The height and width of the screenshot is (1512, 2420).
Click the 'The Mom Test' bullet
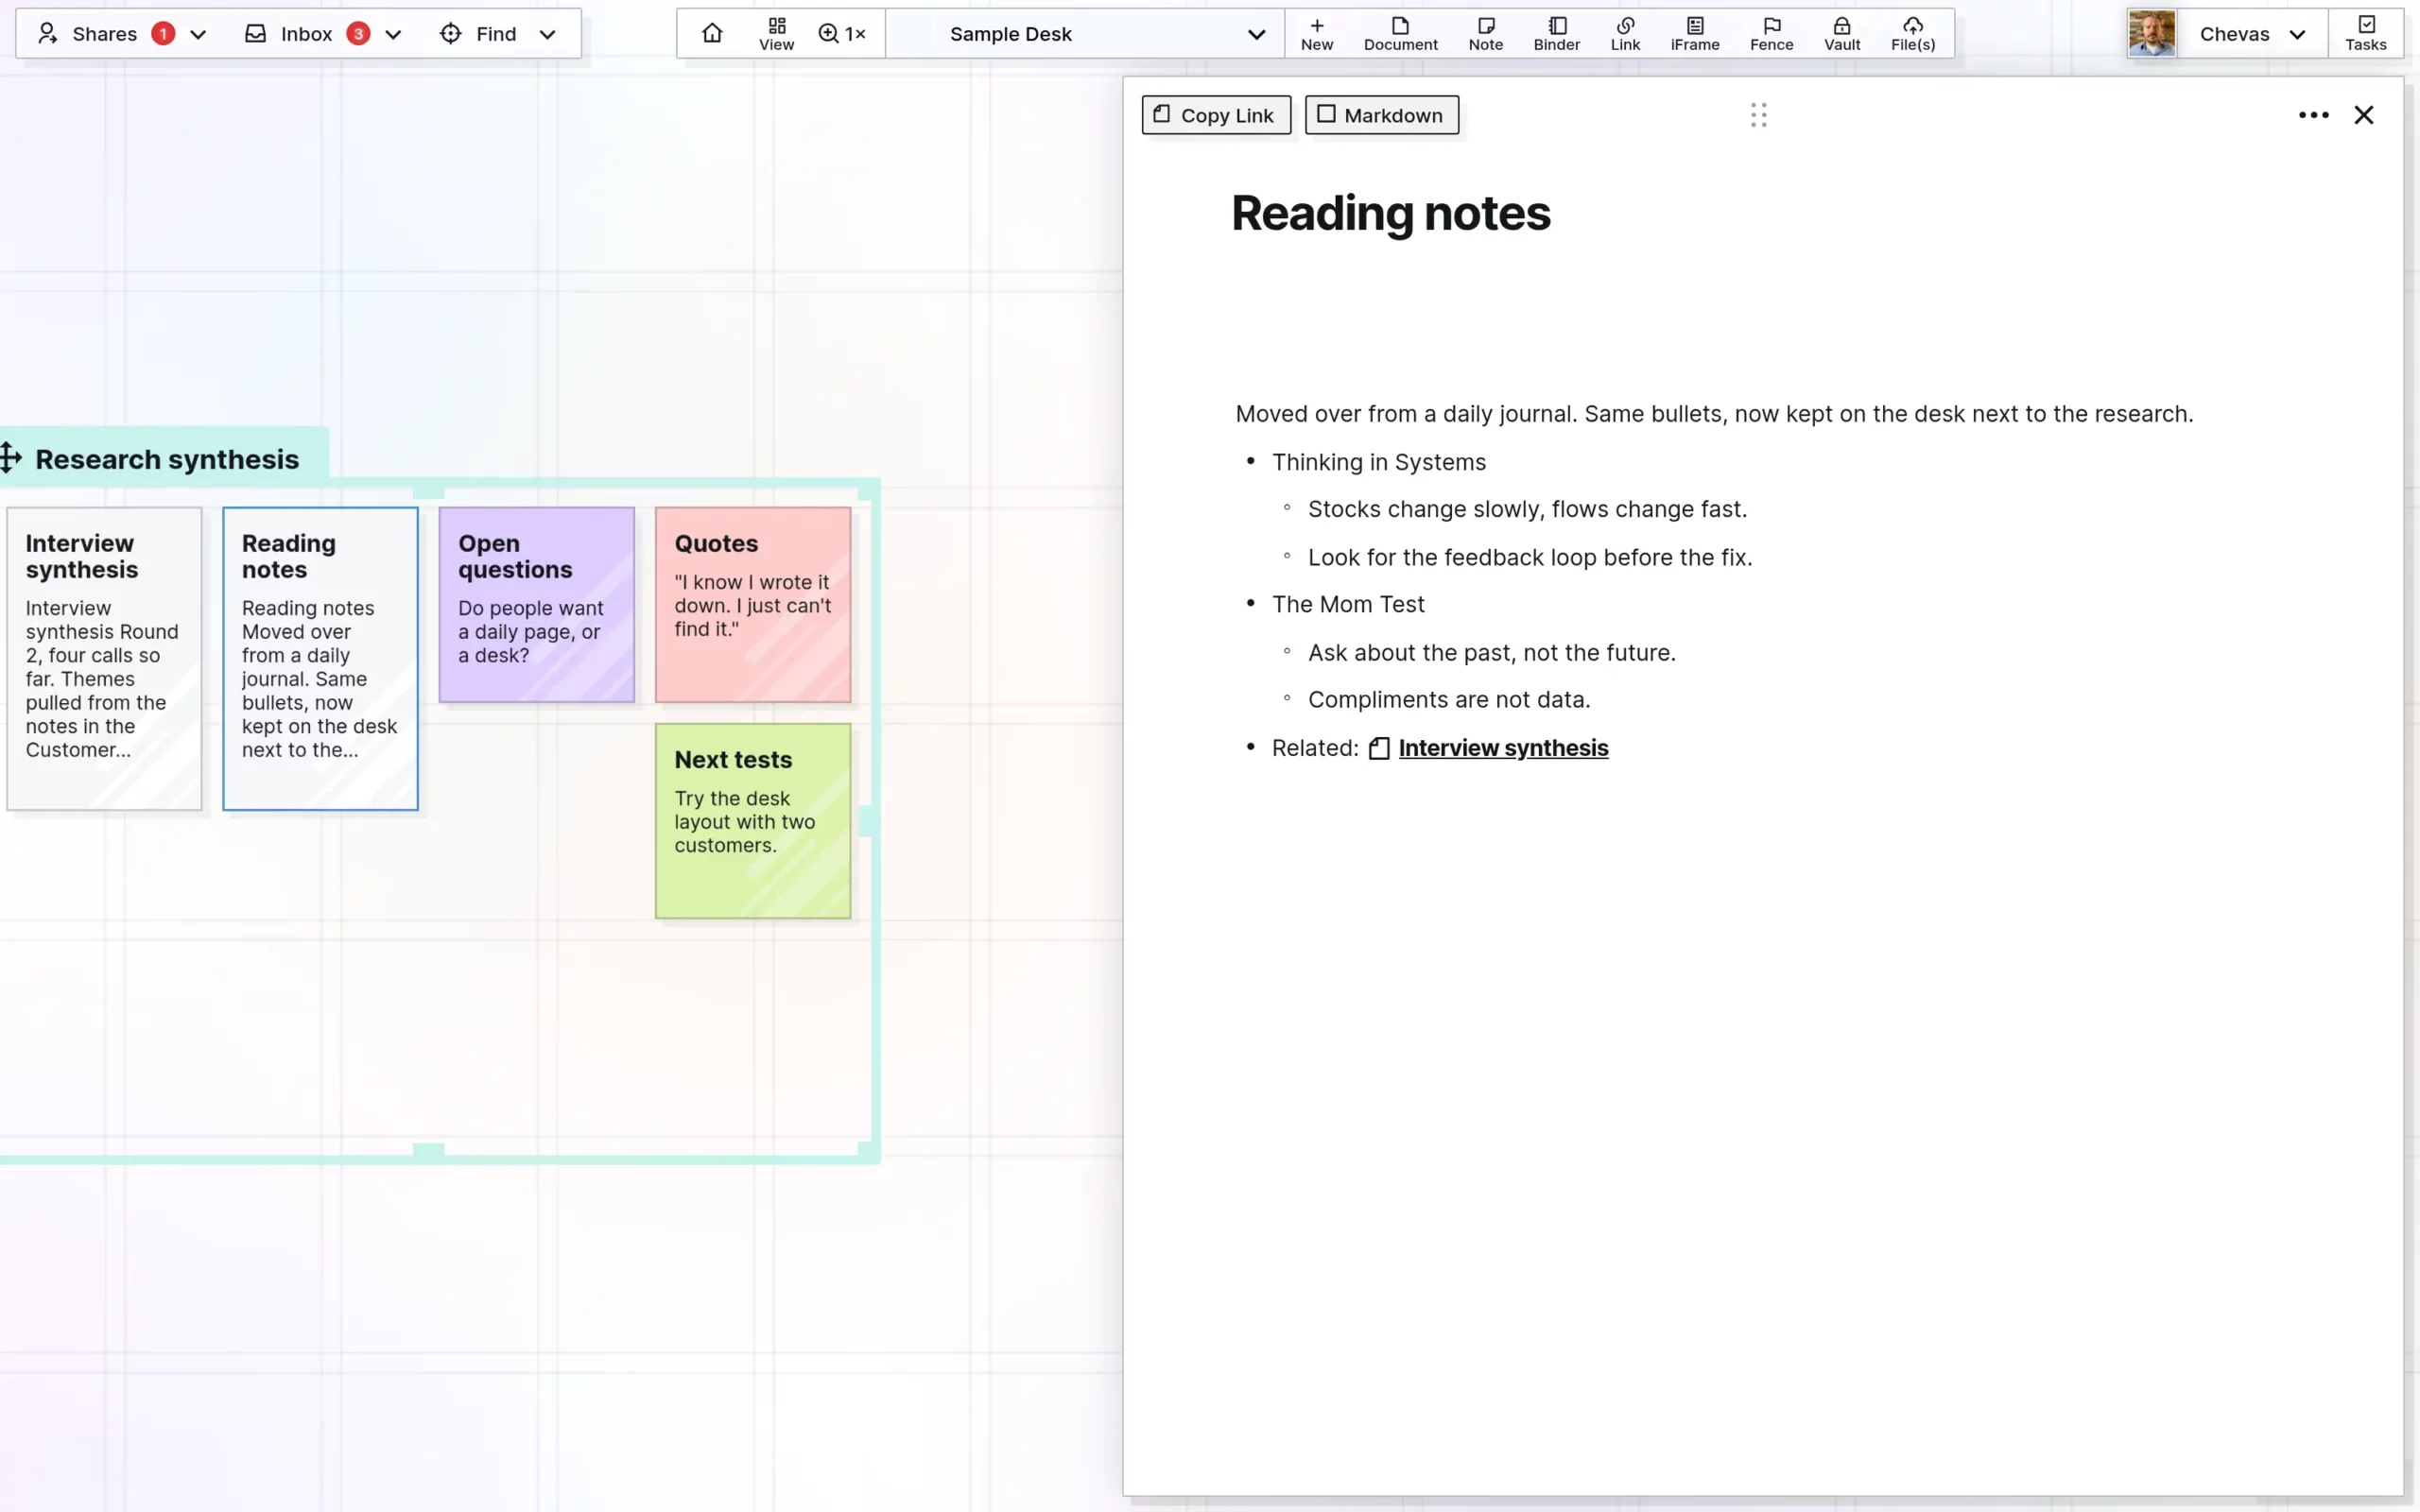point(1347,603)
